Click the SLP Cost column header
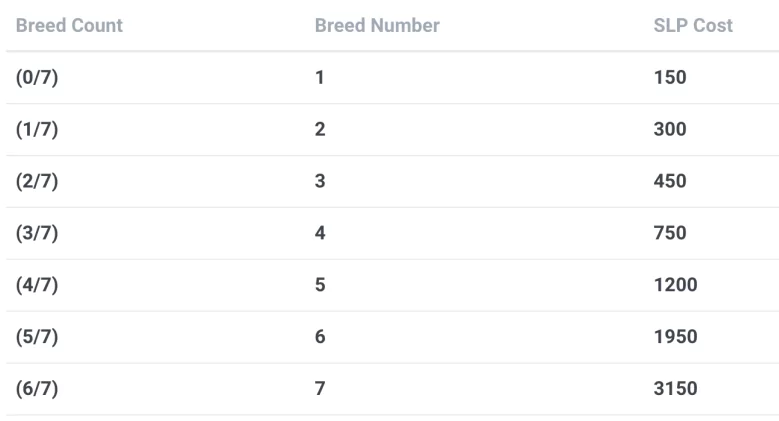Viewport: 779px width, 421px height. point(693,25)
